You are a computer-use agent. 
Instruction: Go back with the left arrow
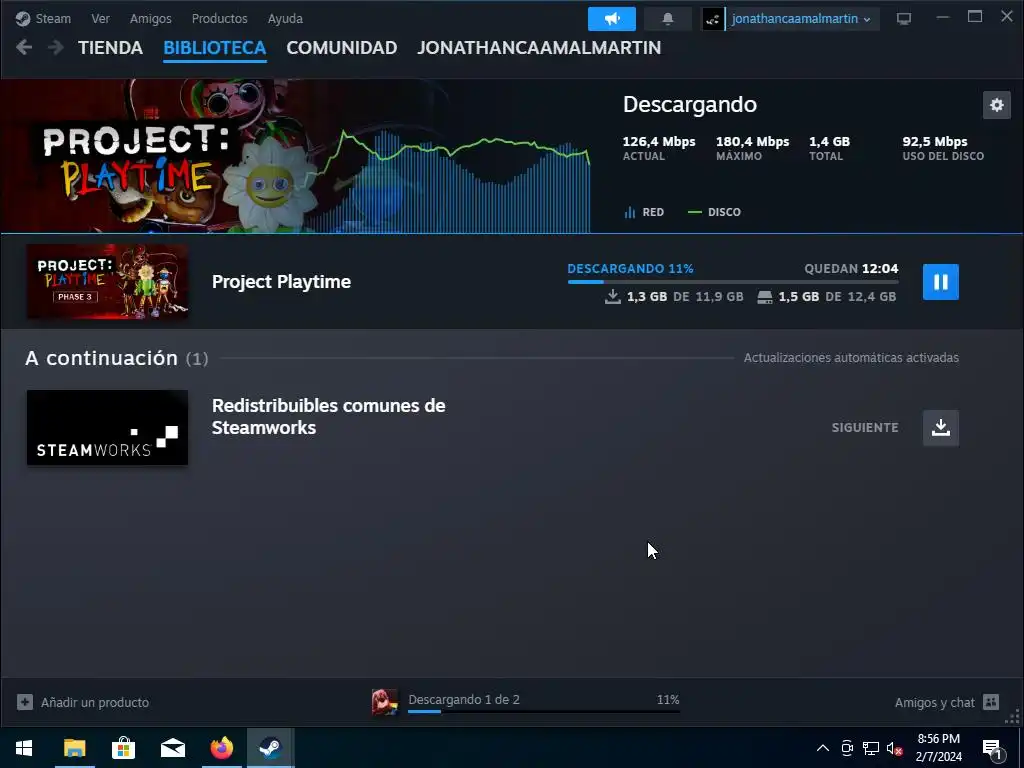tap(24, 47)
